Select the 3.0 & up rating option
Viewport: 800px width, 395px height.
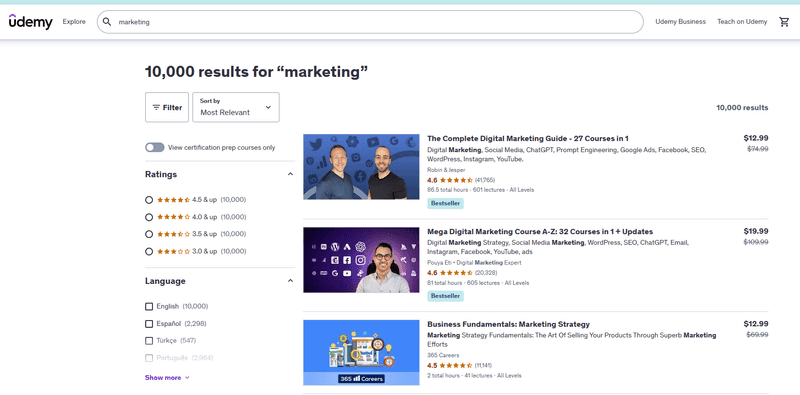tap(149, 252)
